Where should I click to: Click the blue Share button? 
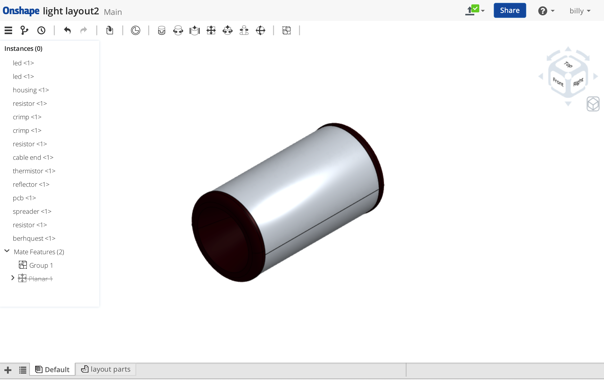510,10
